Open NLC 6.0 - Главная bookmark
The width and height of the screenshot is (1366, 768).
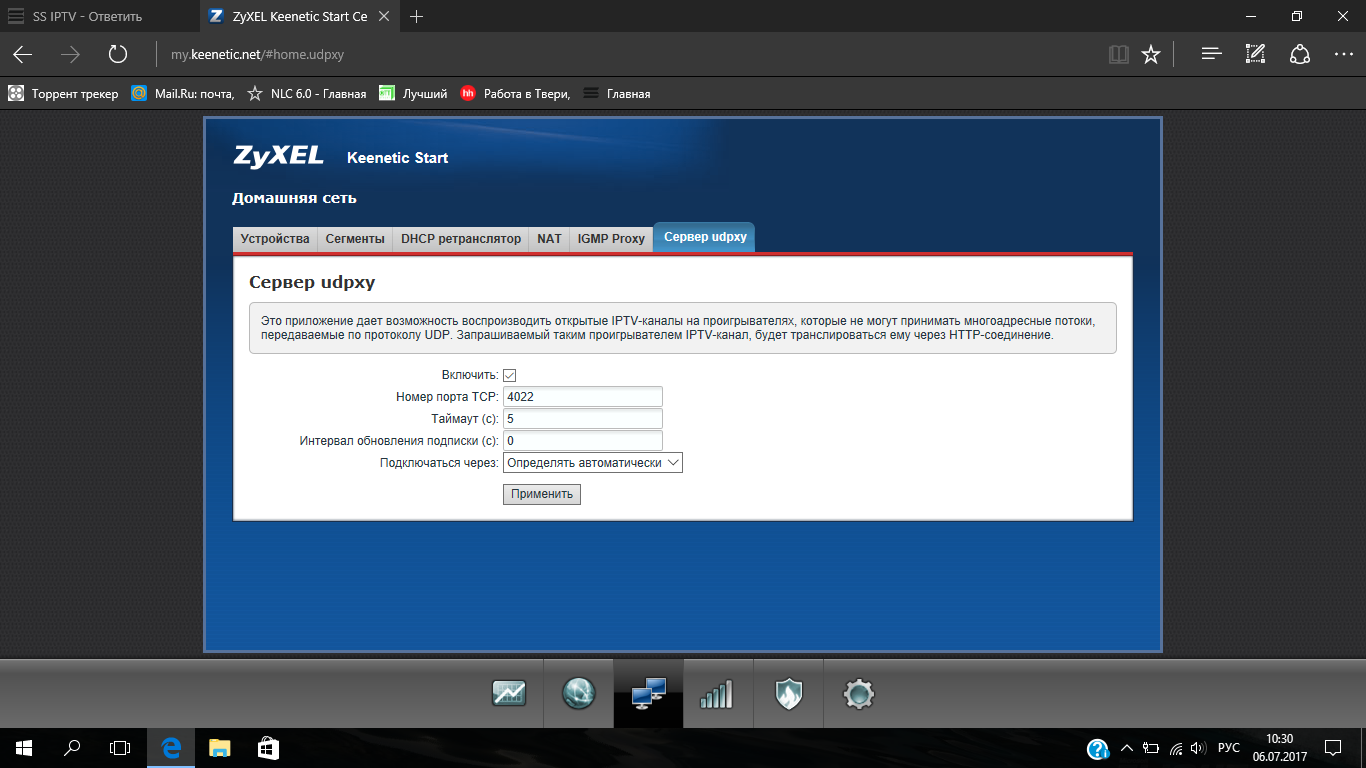click(307, 94)
